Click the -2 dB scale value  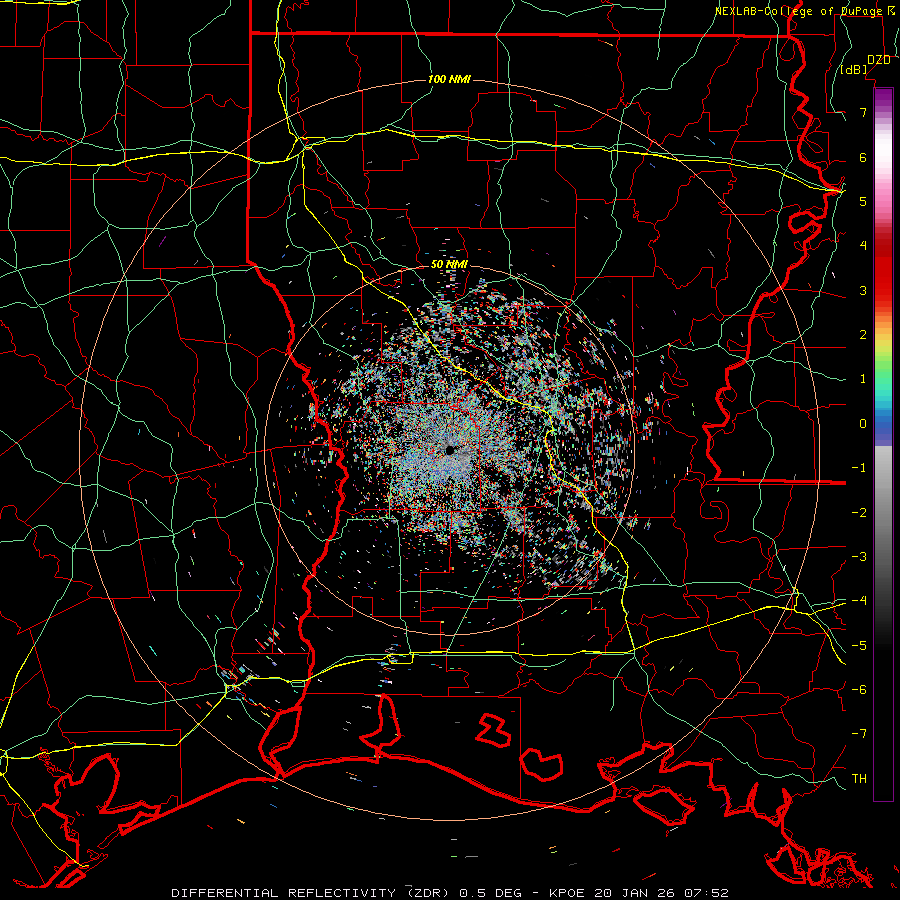click(x=859, y=513)
